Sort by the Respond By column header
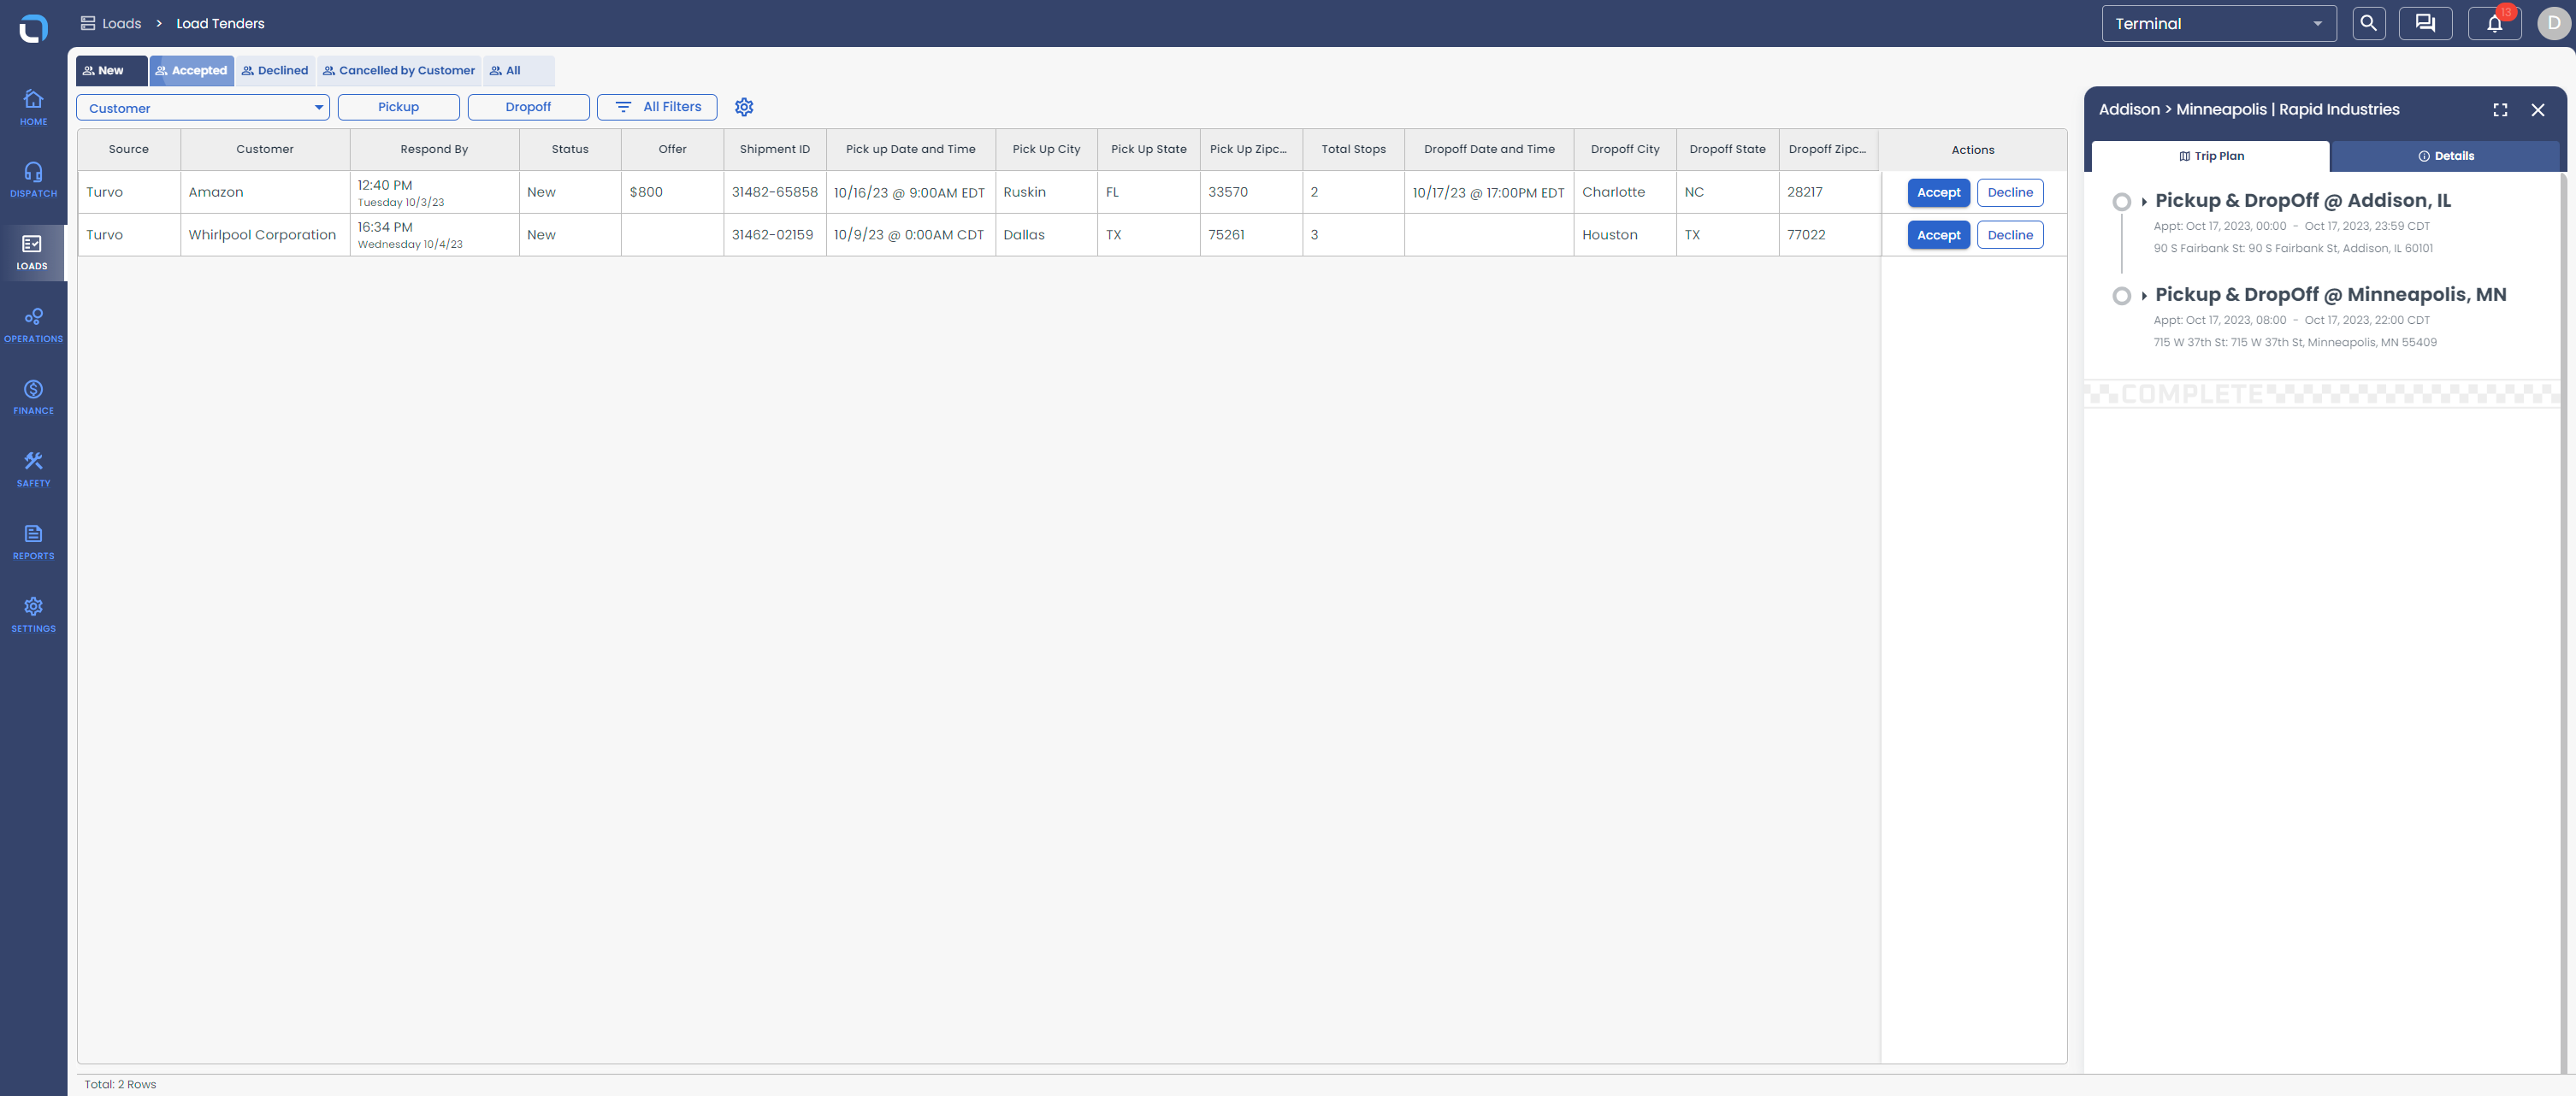This screenshot has width=2576, height=1096. [x=434, y=150]
